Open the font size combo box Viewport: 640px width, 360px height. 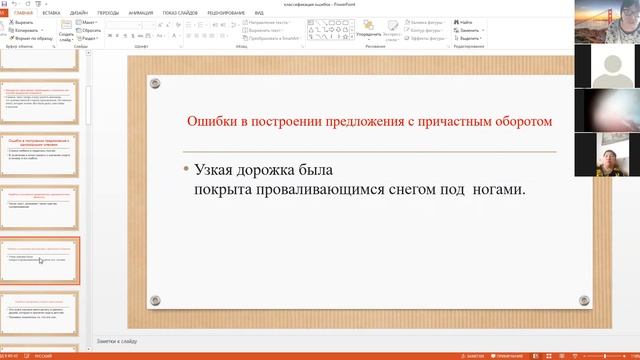pos(149,25)
